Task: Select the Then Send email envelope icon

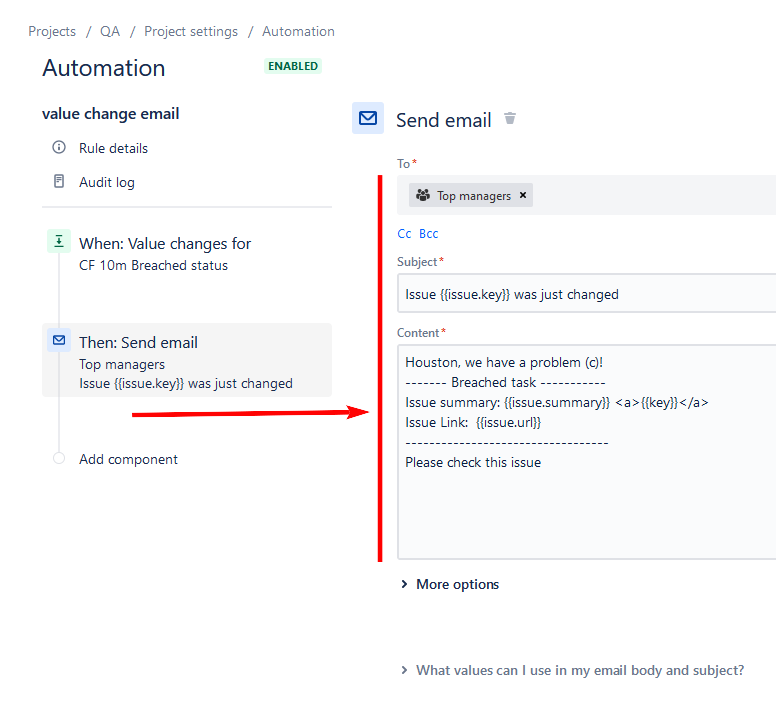Action: coord(59,340)
